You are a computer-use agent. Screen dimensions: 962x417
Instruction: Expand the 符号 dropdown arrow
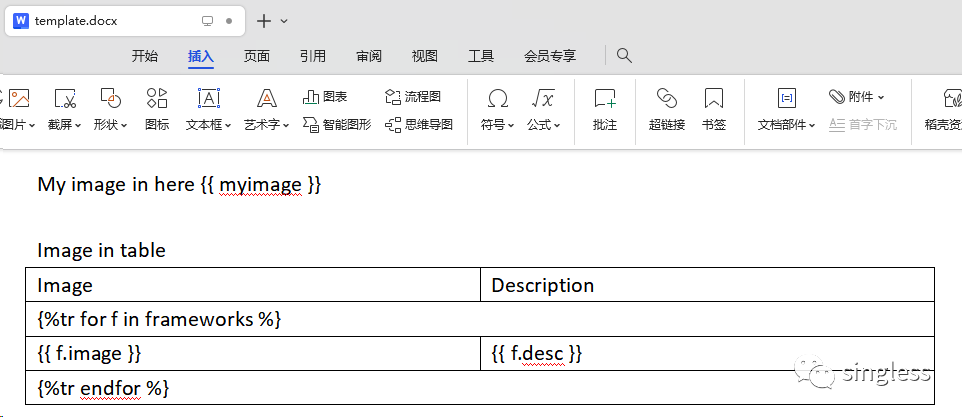(511, 126)
